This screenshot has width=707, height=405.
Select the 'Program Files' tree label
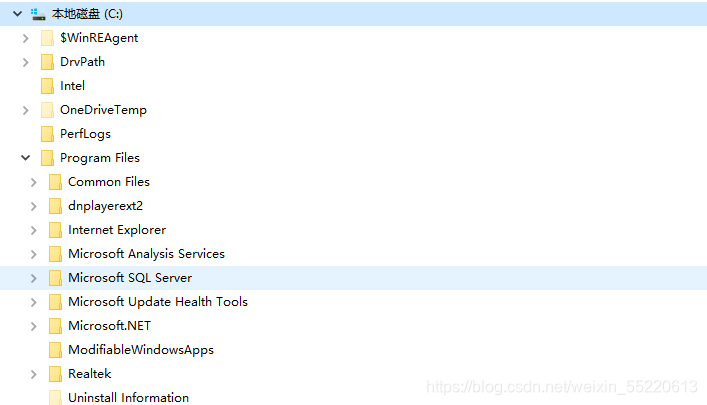coord(100,158)
